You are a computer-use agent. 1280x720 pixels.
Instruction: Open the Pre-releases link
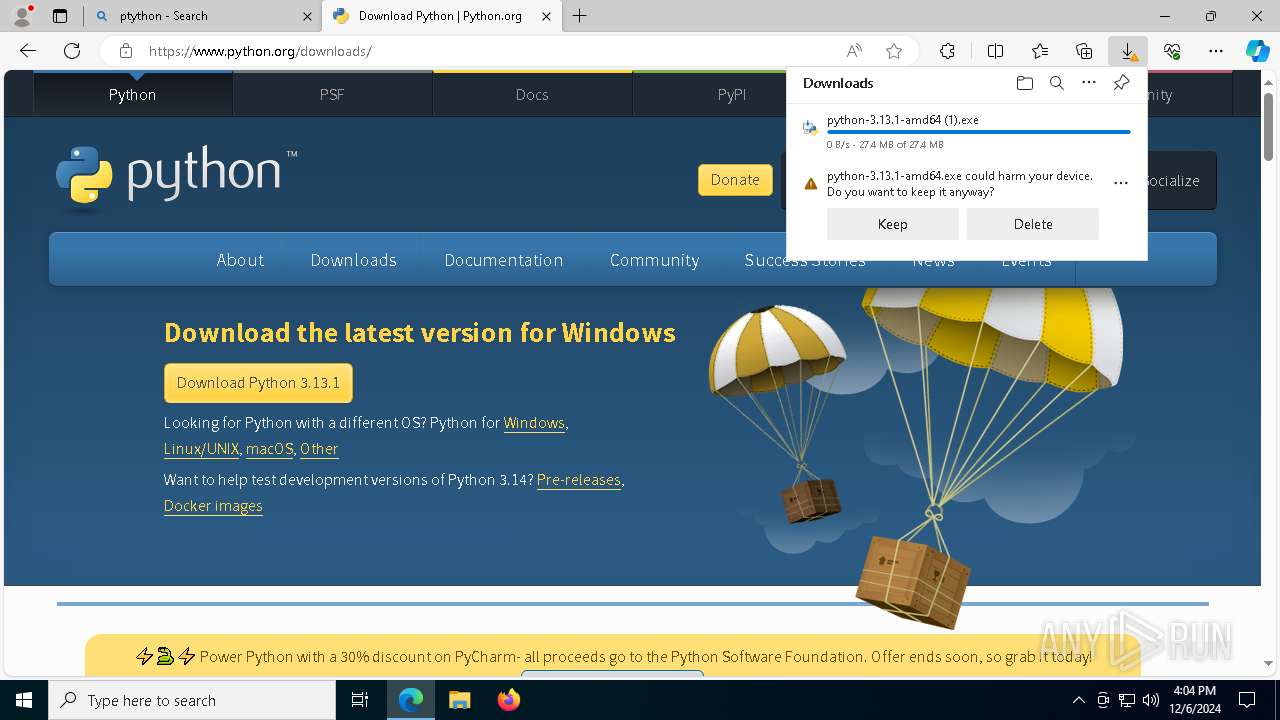(579, 480)
